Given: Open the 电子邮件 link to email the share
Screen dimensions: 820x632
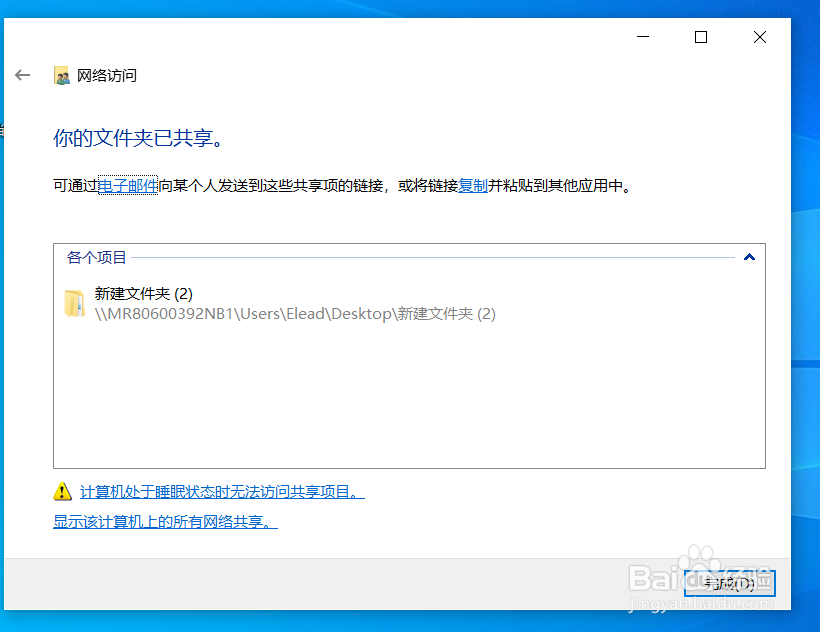Looking at the screenshot, I should [x=127, y=185].
